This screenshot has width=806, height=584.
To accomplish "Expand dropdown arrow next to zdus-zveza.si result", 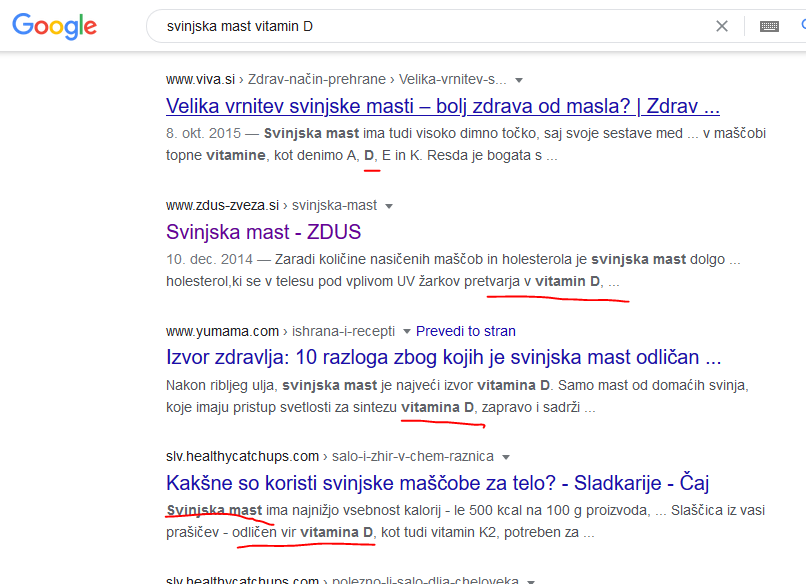I will pyautogui.click(x=389, y=206).
